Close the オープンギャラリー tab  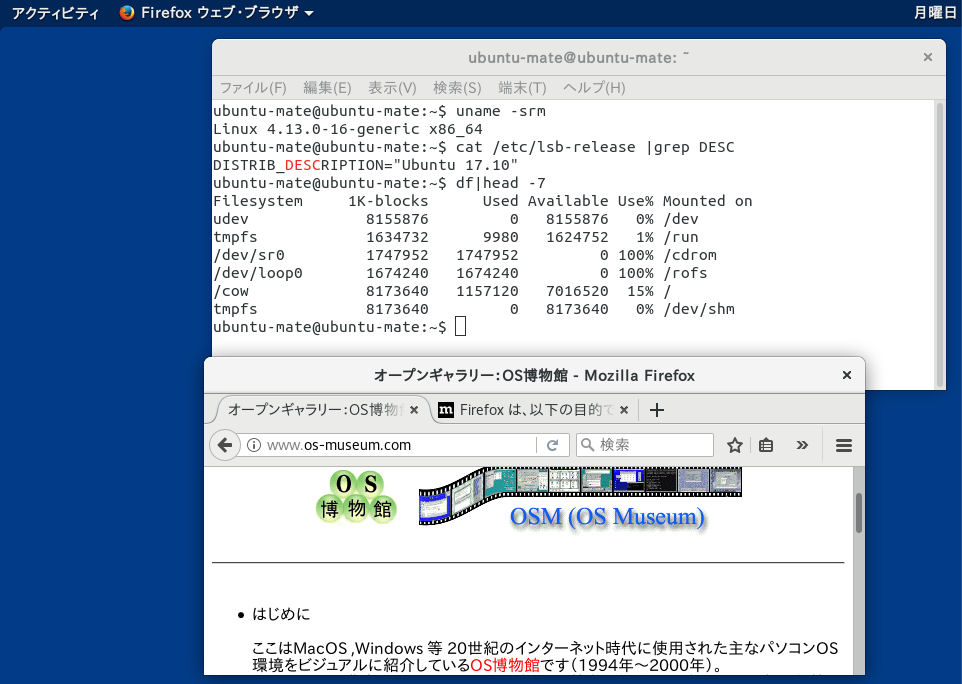click(414, 410)
